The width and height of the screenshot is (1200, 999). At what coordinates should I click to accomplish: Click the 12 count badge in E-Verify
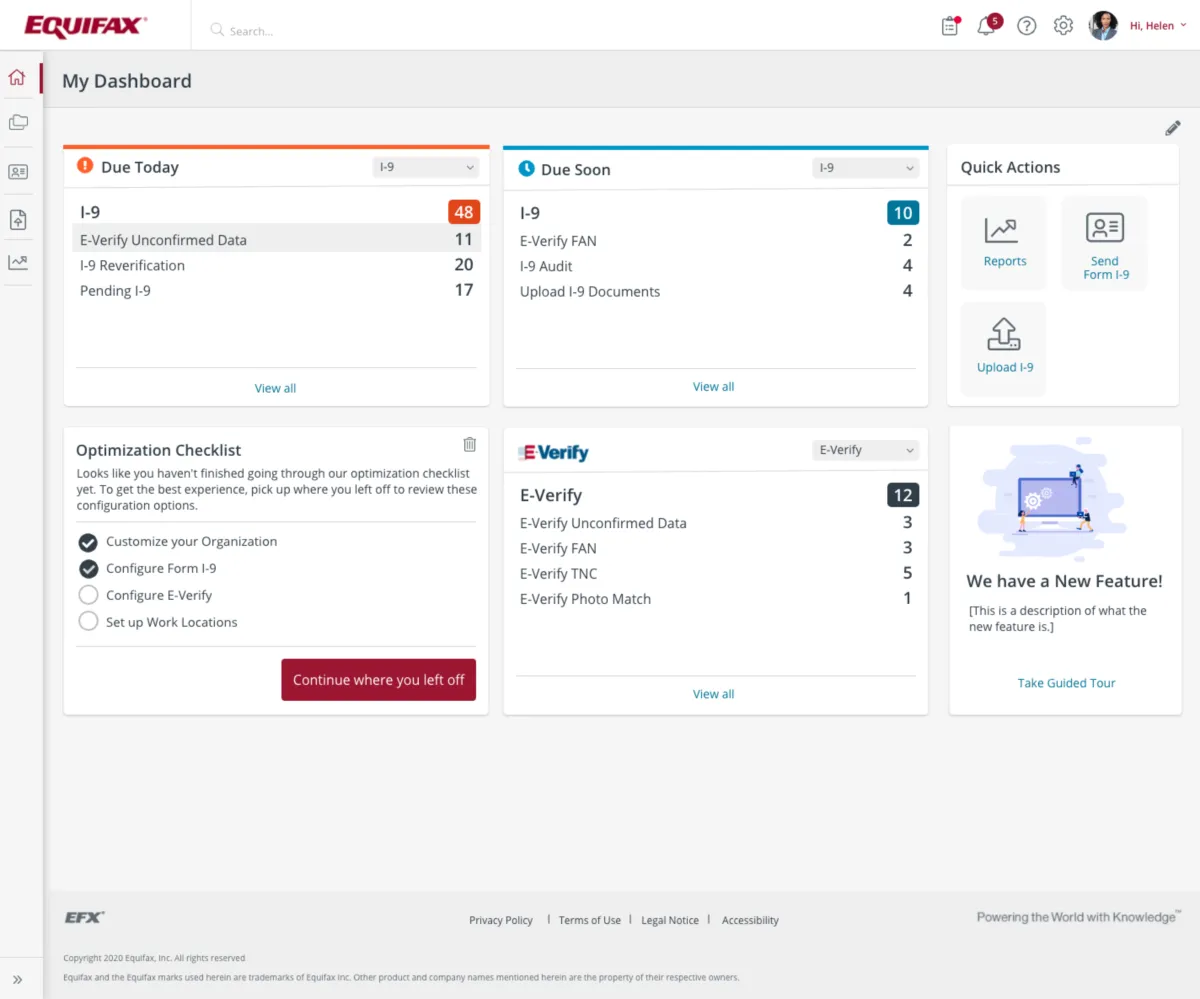point(903,495)
